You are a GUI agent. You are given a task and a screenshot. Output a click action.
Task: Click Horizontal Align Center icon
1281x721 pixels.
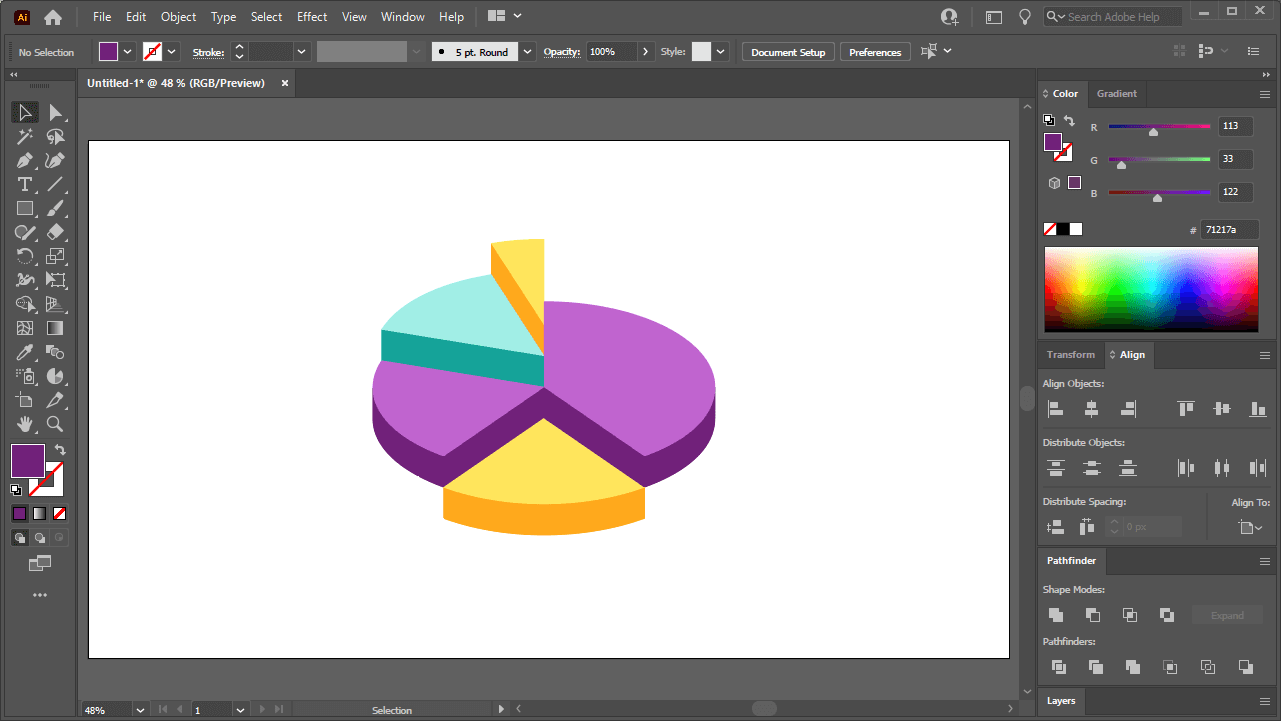click(1091, 409)
